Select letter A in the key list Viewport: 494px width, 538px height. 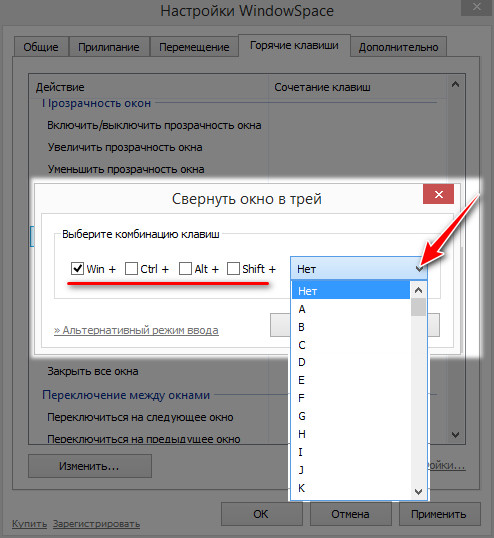coord(351,309)
